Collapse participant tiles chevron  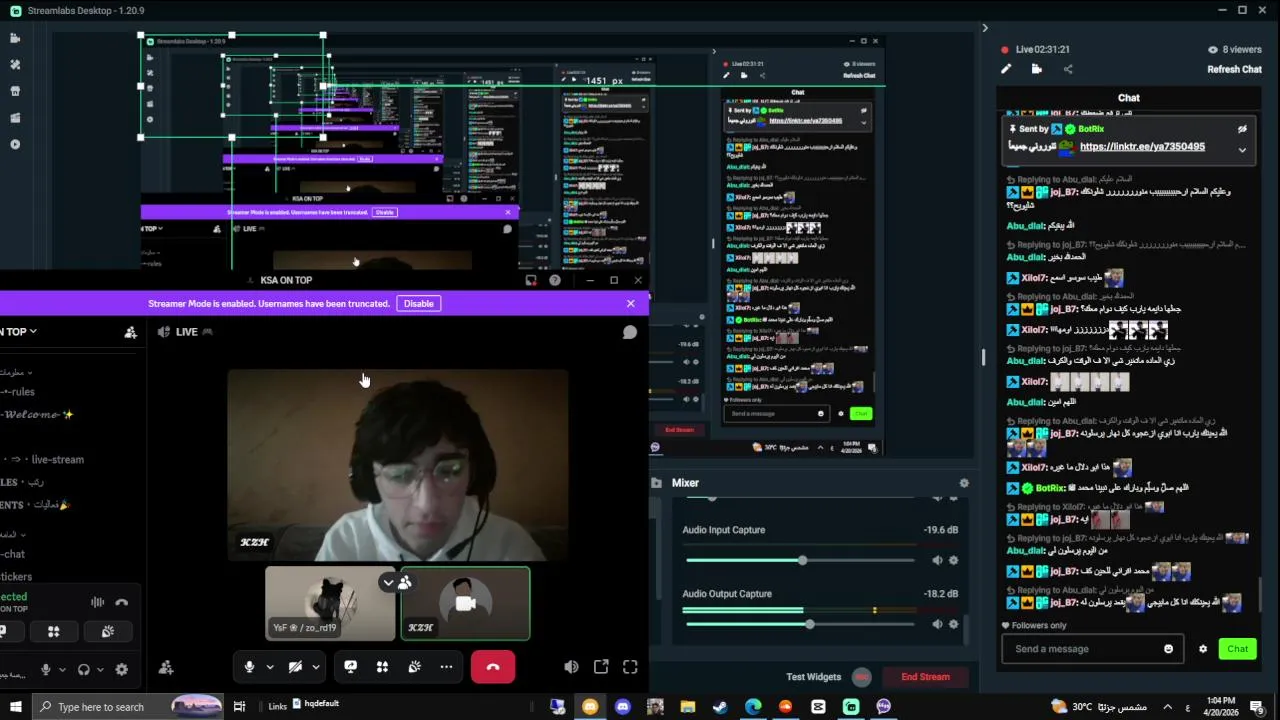click(388, 582)
